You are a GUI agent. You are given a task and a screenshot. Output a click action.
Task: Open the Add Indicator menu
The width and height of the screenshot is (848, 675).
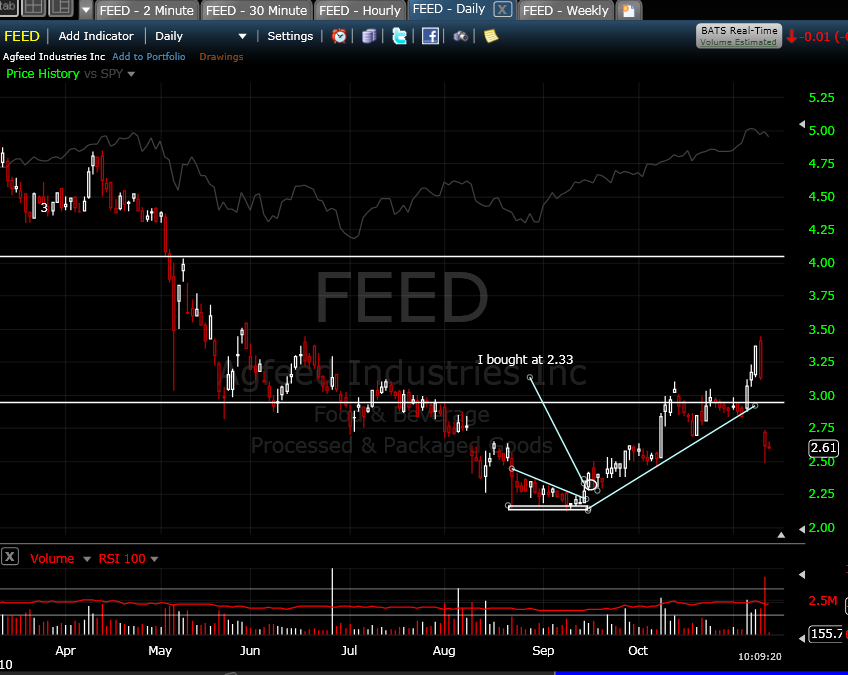[x=96, y=36]
